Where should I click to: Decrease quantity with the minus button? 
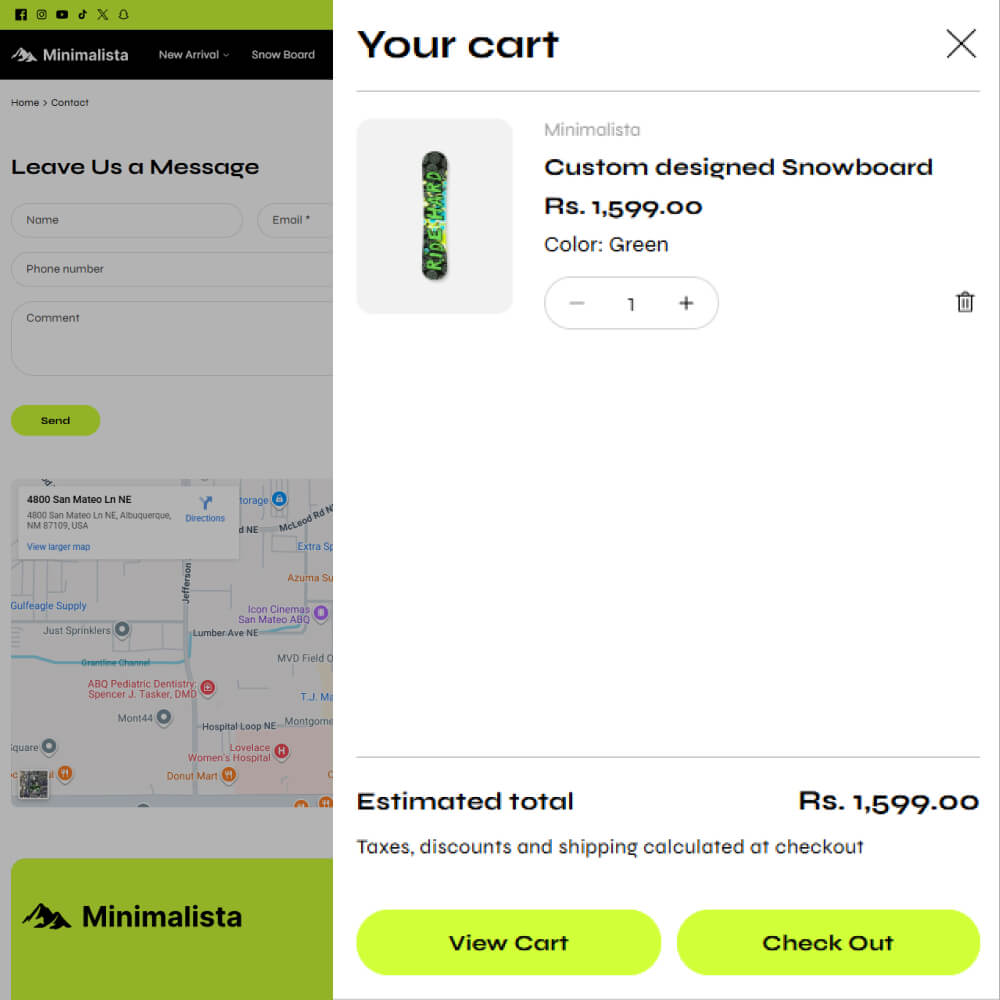(x=577, y=303)
